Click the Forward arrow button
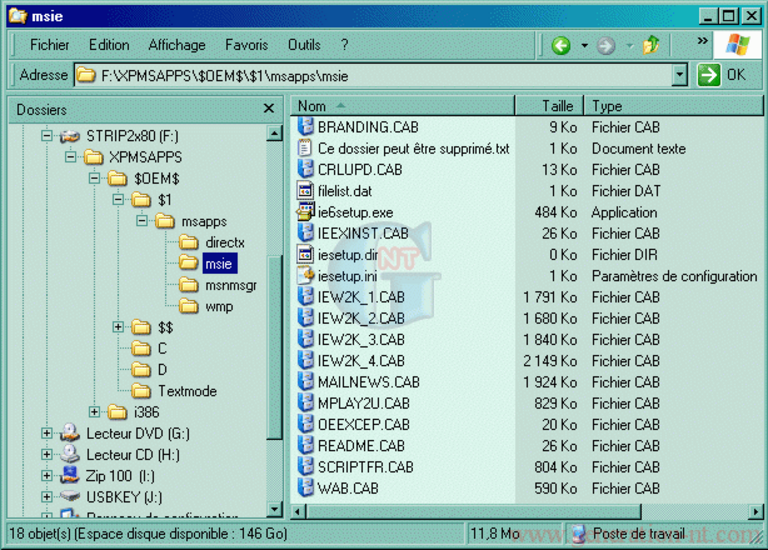 point(606,46)
